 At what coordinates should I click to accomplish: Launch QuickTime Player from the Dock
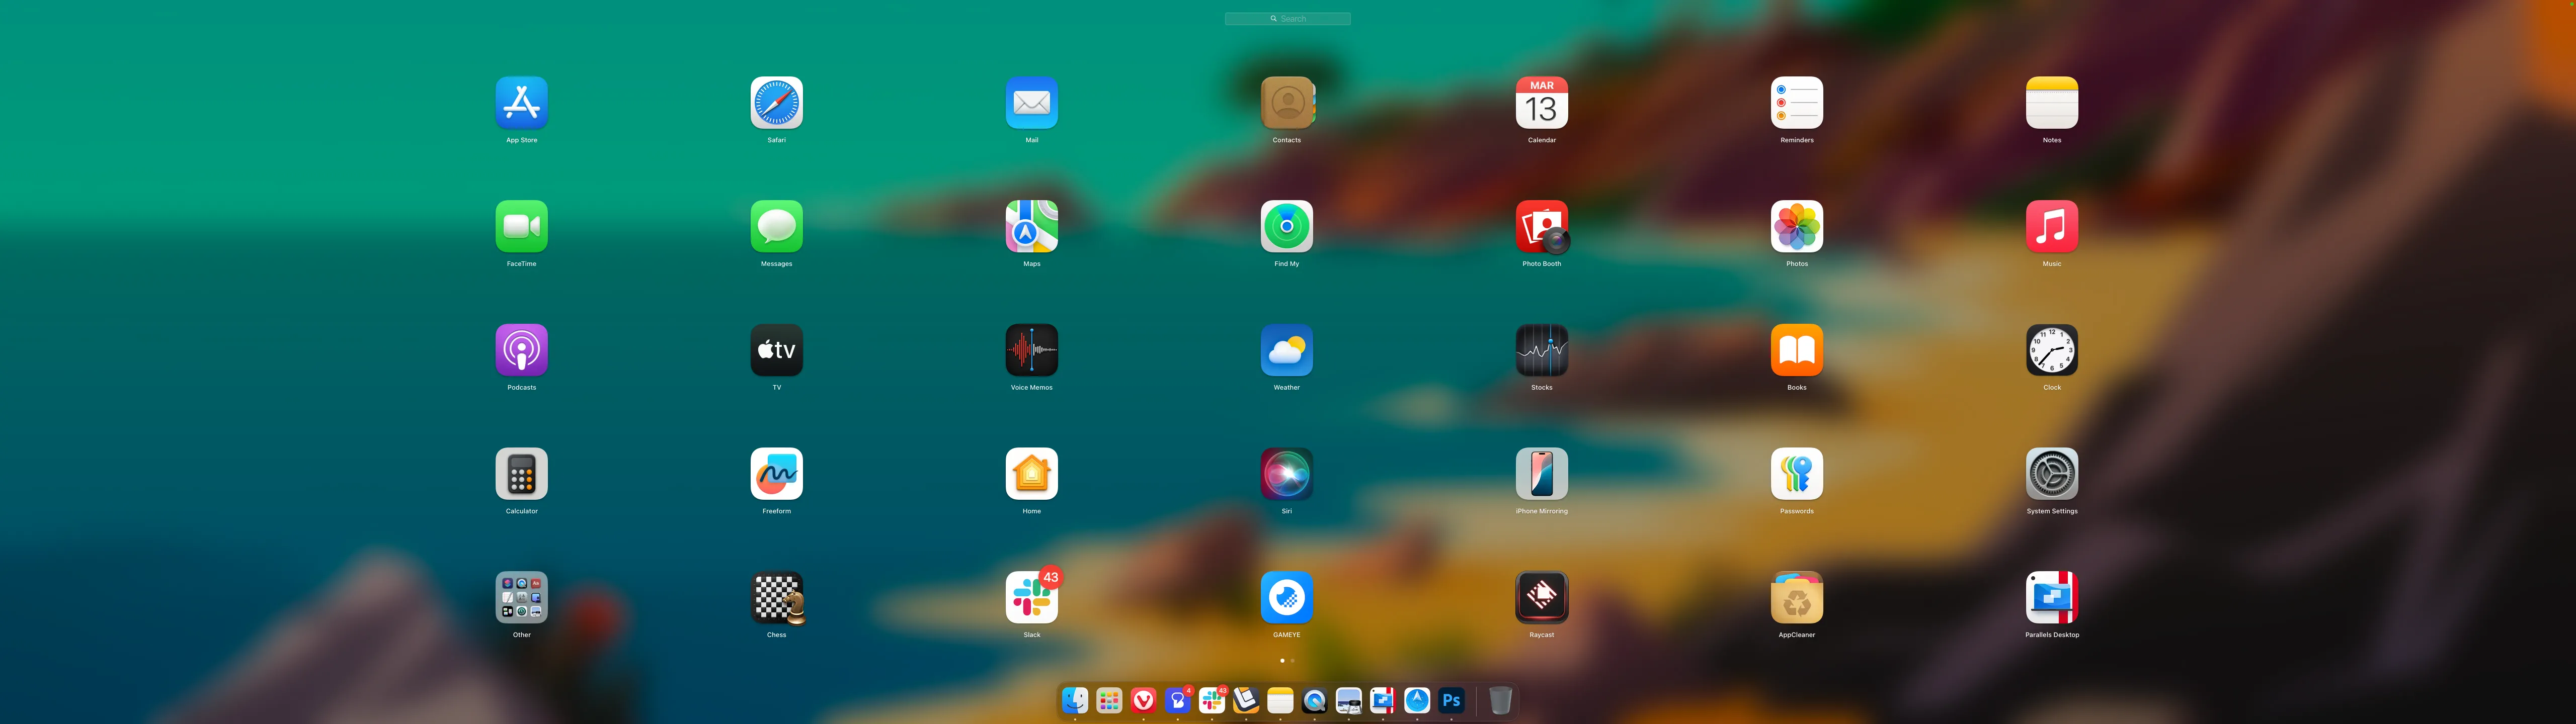(1314, 700)
